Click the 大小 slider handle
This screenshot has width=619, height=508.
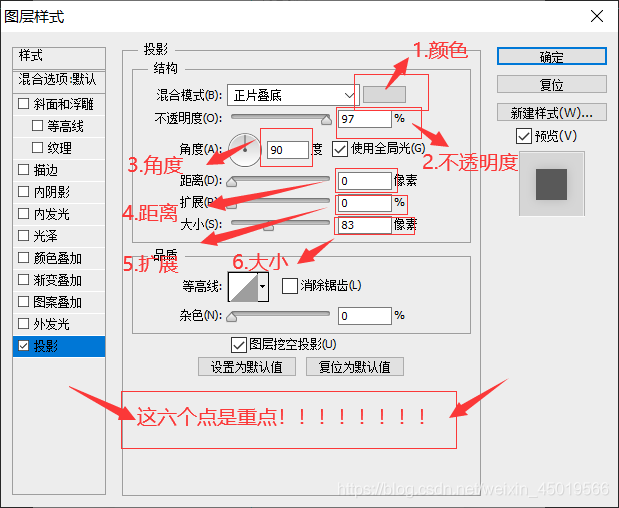(x=268, y=226)
